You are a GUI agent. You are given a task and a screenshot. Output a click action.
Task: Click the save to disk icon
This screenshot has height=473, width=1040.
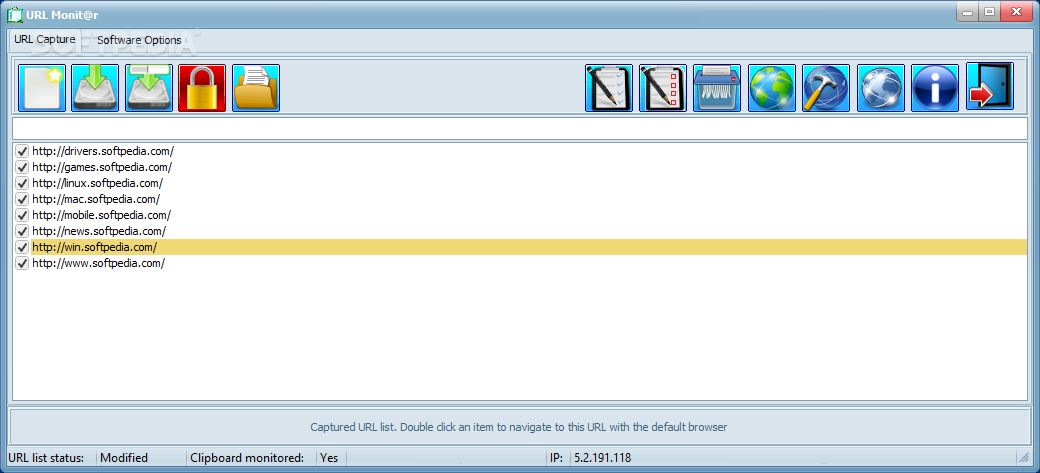point(95,88)
